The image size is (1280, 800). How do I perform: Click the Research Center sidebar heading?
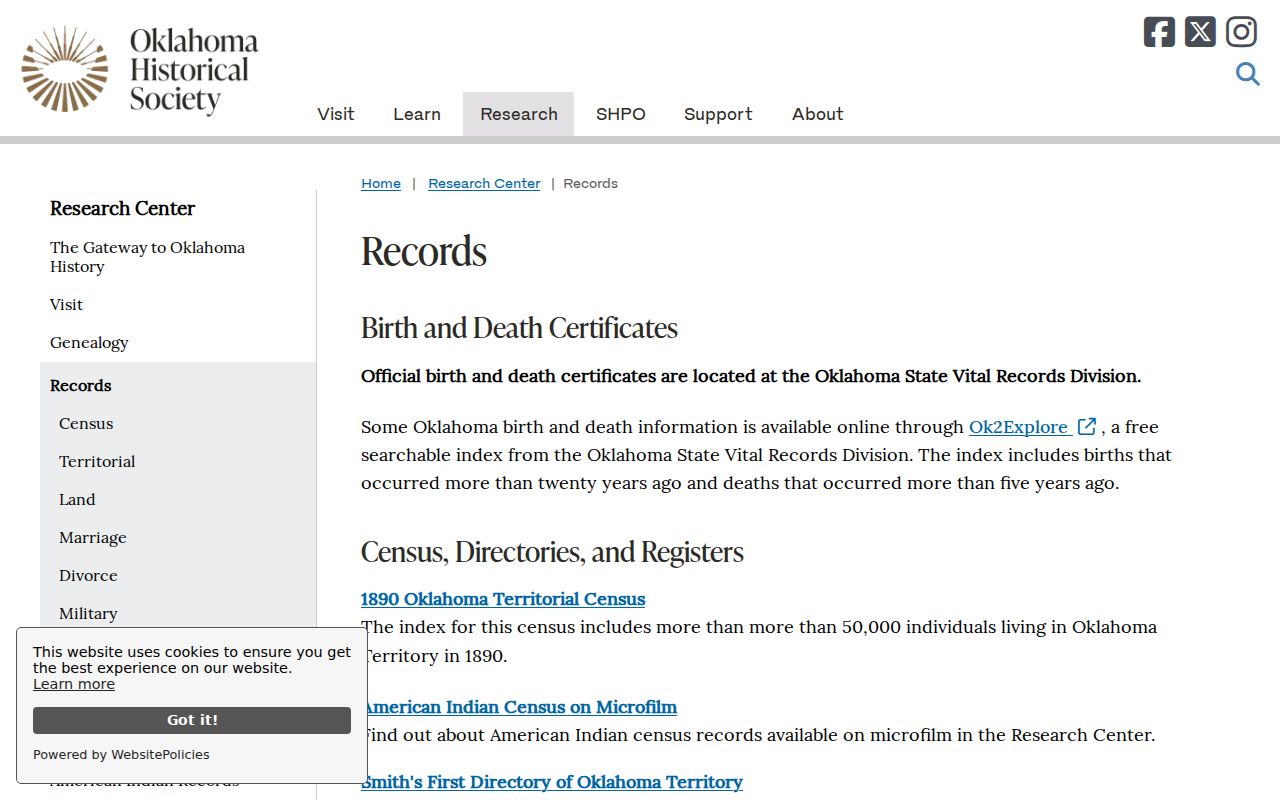click(x=122, y=208)
